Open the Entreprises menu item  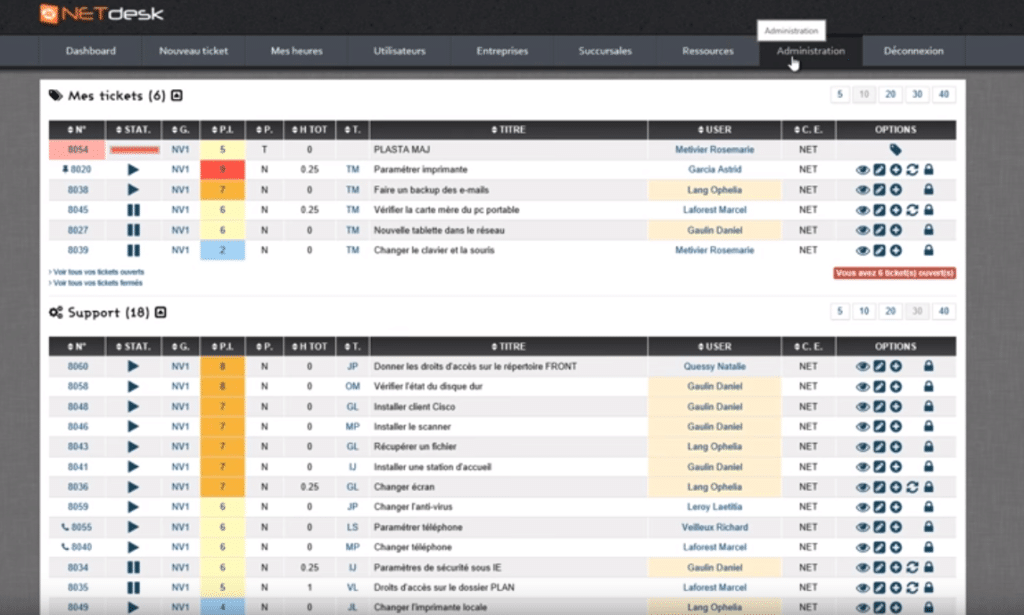[501, 50]
